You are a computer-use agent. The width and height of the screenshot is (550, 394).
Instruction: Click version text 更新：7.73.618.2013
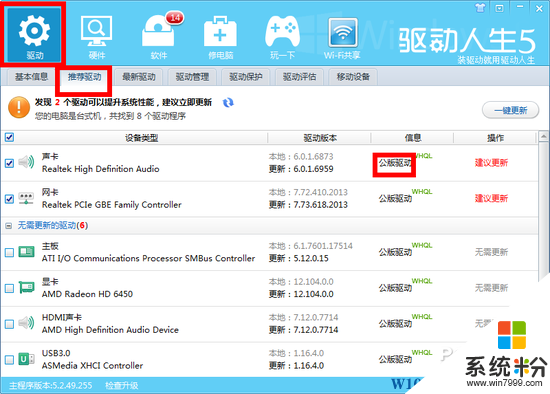point(308,205)
